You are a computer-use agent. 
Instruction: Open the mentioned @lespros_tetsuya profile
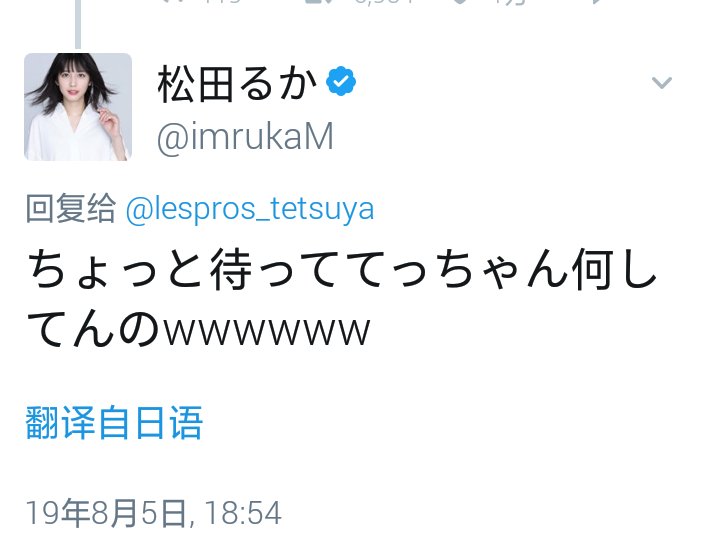pyautogui.click(x=250, y=209)
